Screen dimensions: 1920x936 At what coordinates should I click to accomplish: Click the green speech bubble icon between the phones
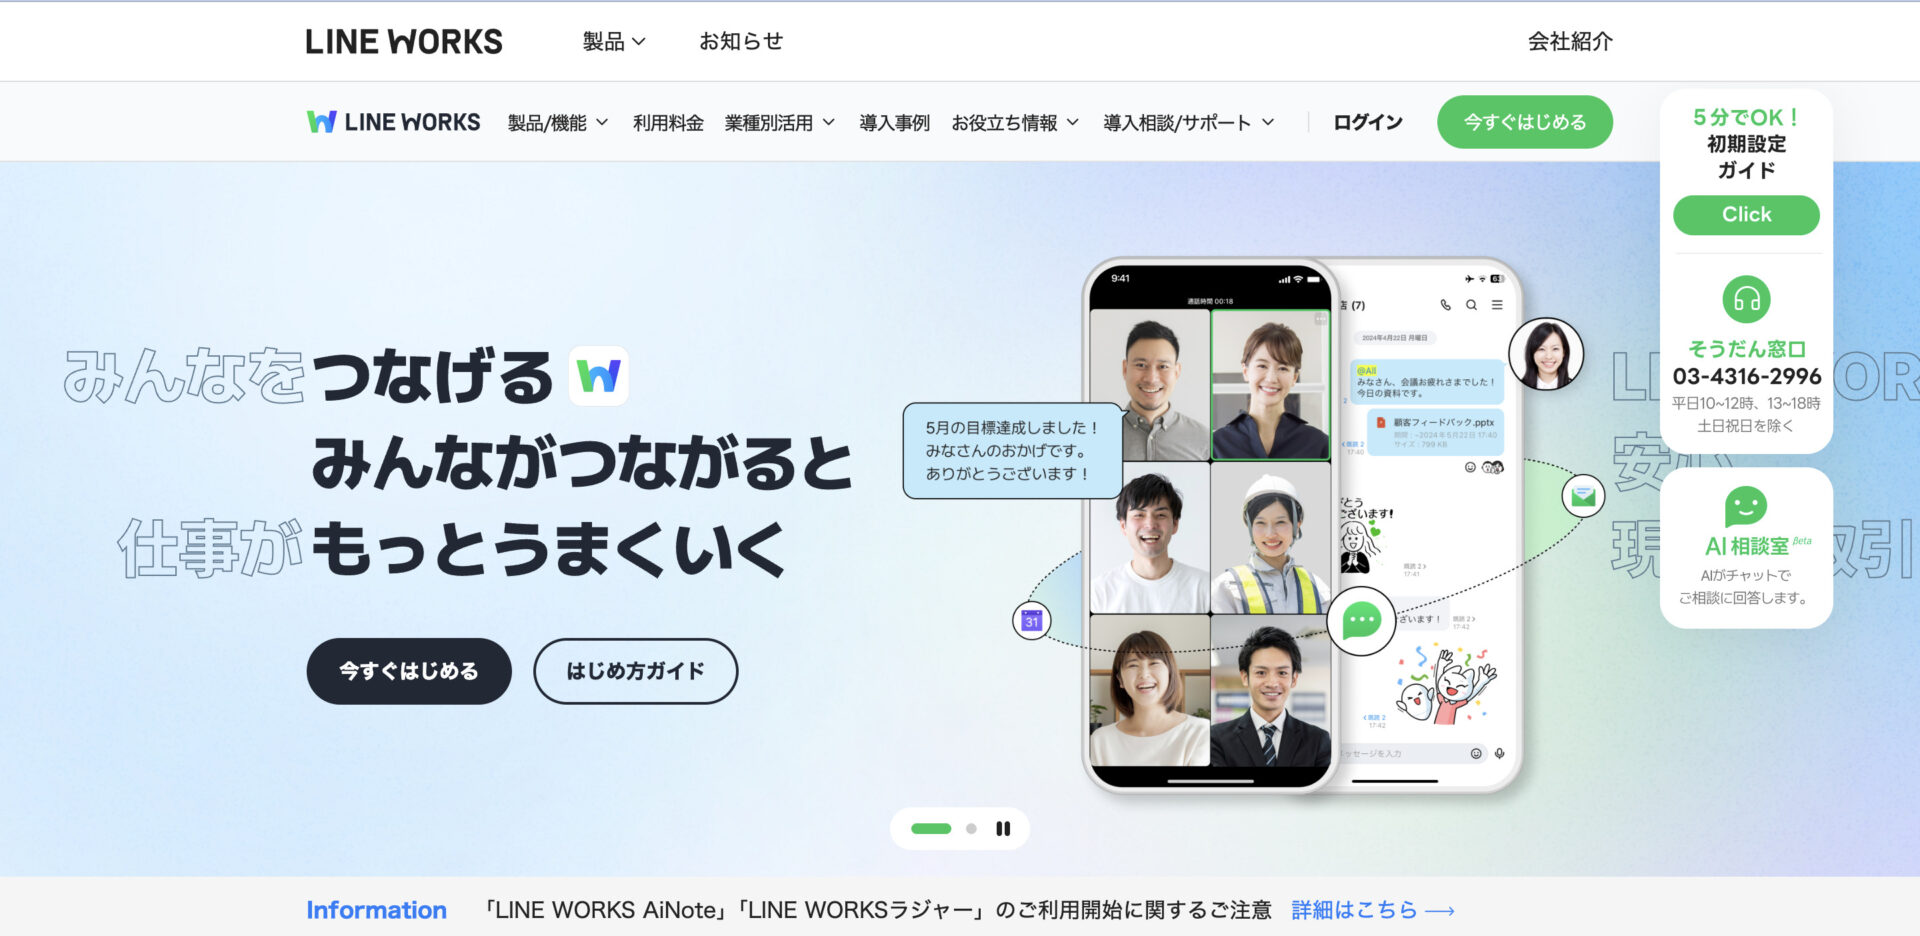point(1362,622)
